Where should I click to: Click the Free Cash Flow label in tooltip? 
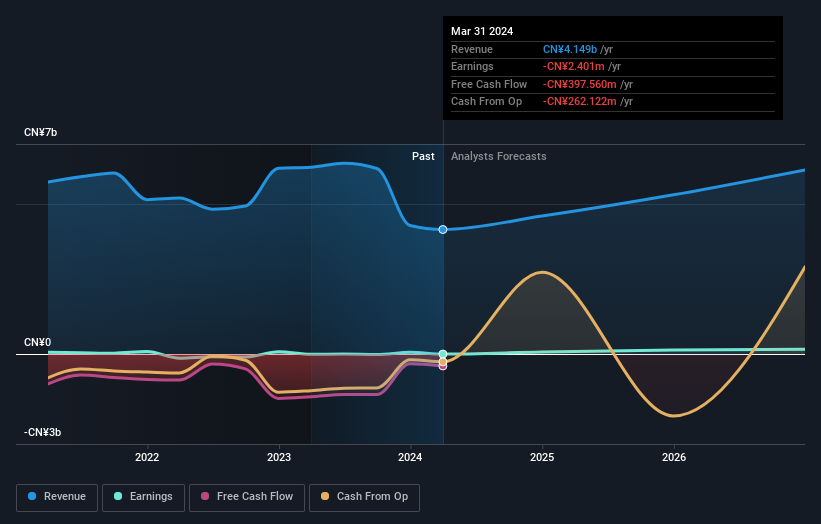pyautogui.click(x=489, y=84)
